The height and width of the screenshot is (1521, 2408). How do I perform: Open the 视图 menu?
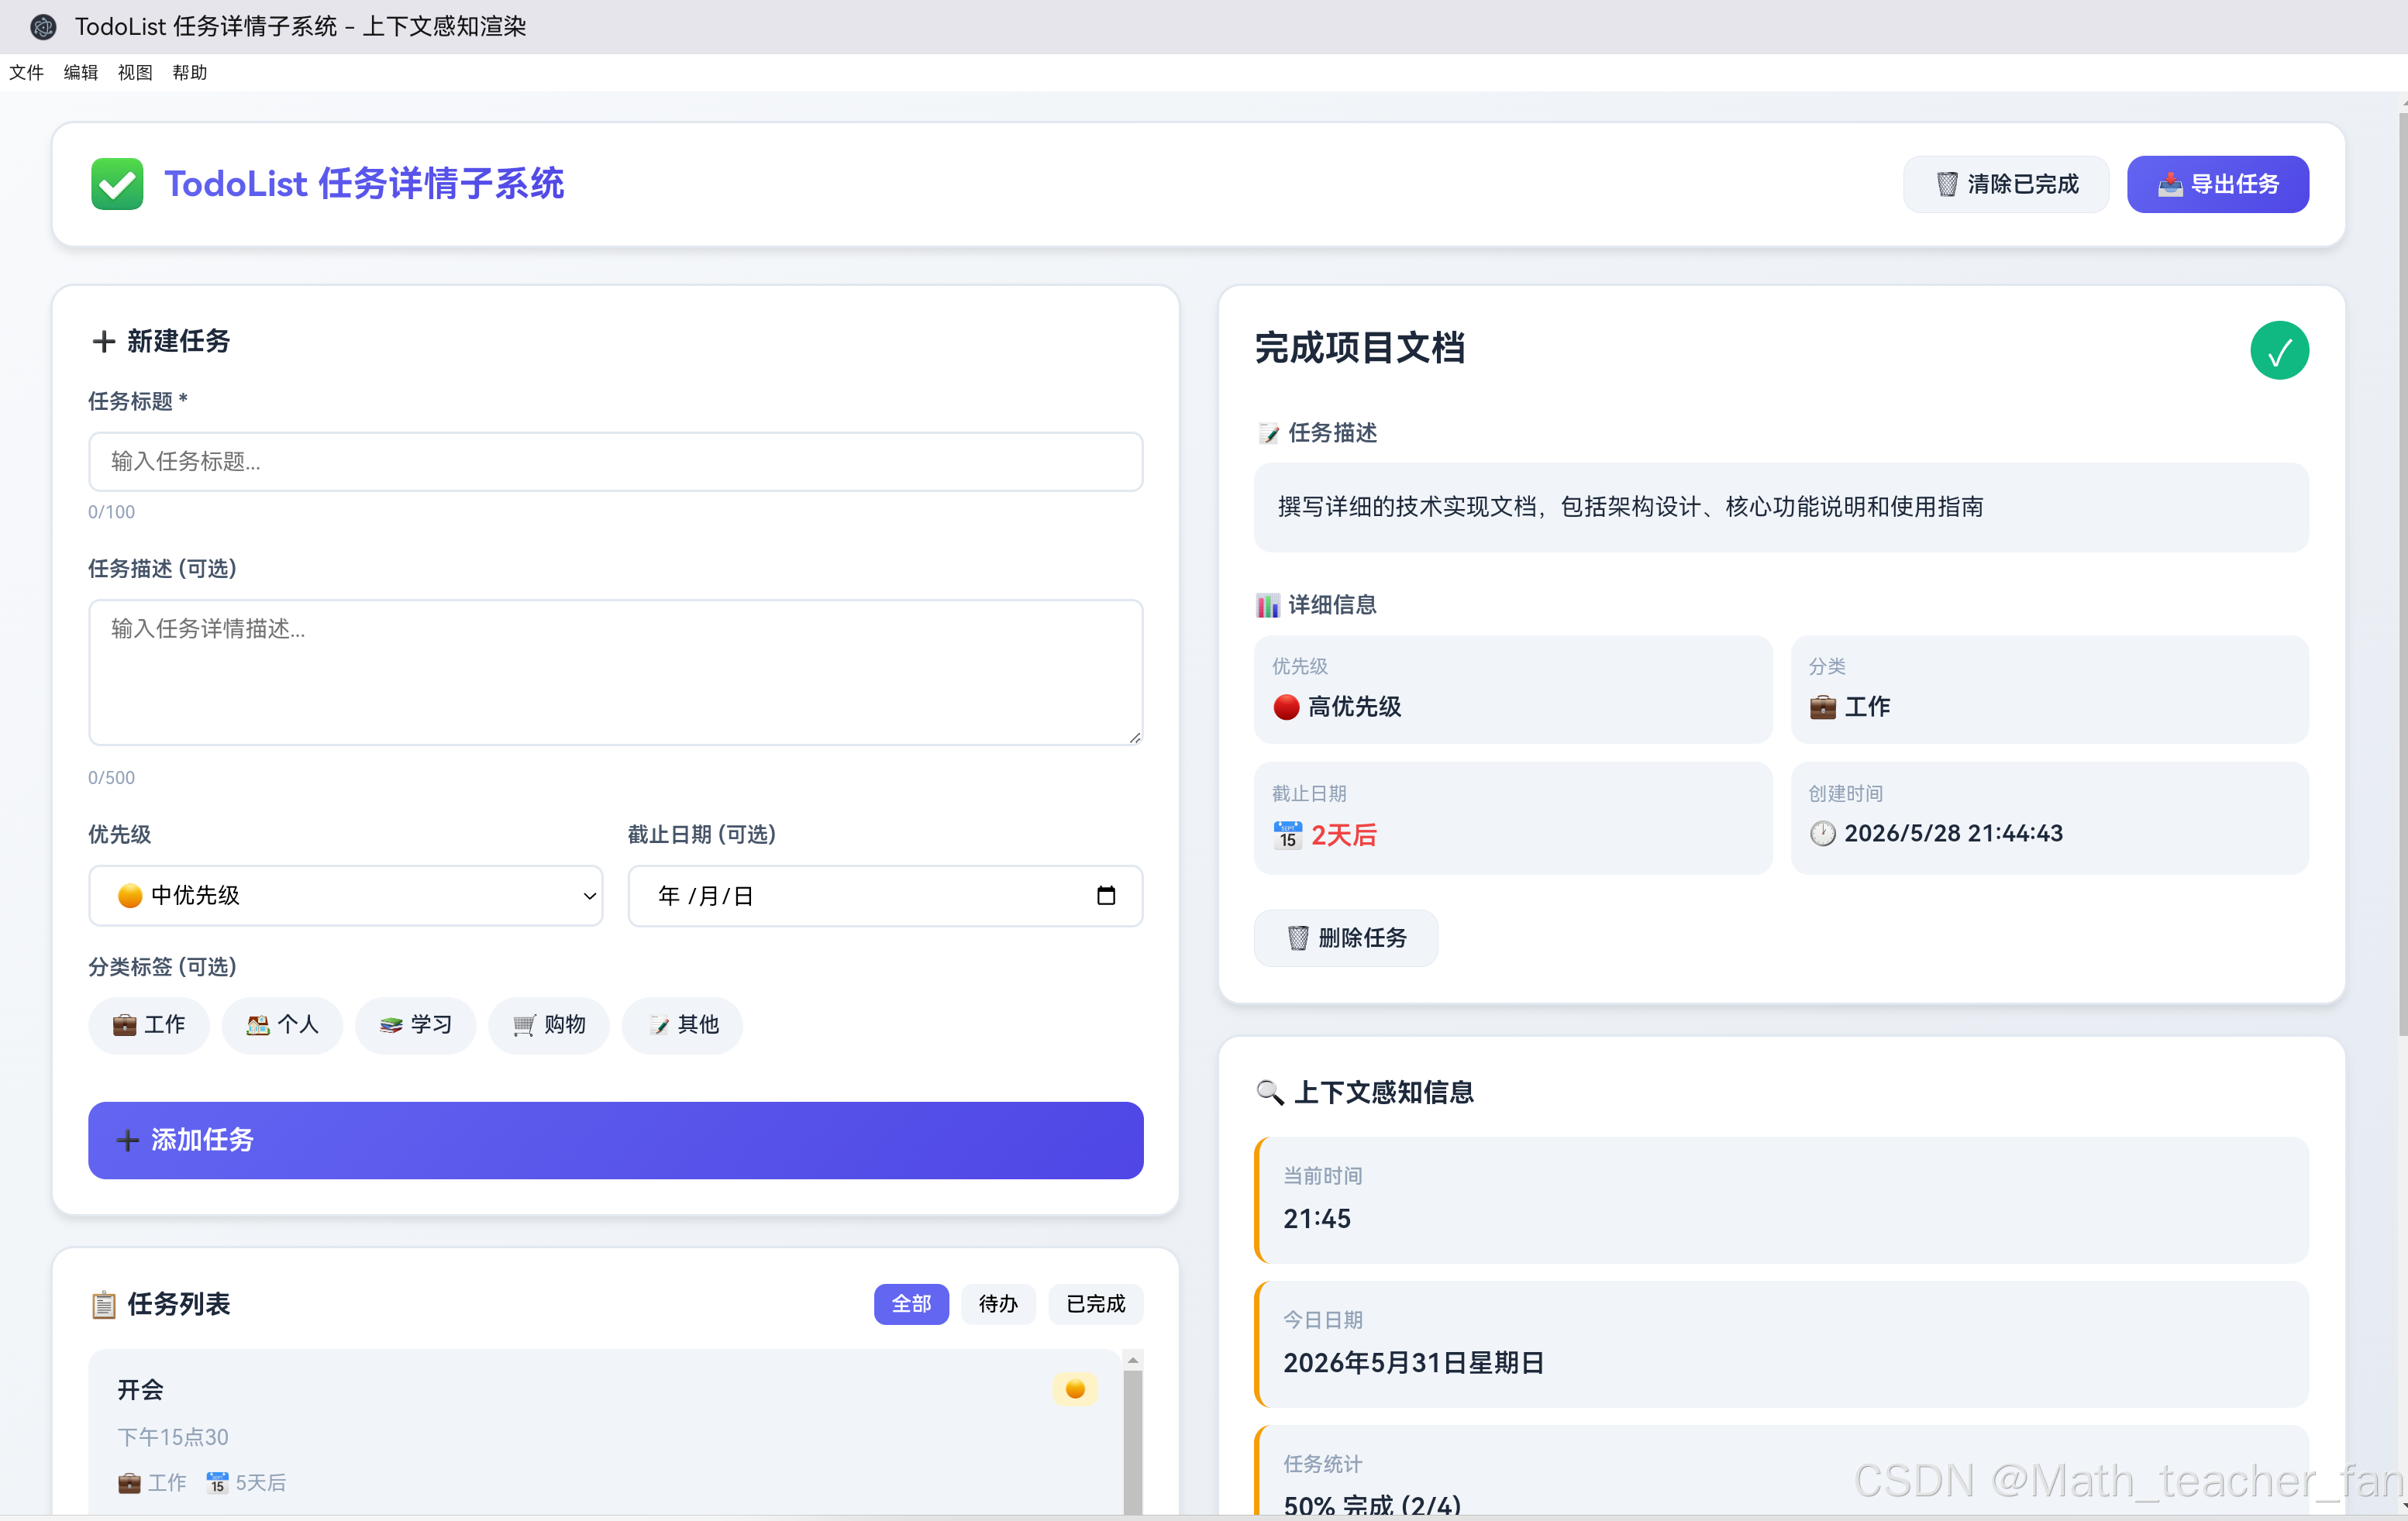135,73
